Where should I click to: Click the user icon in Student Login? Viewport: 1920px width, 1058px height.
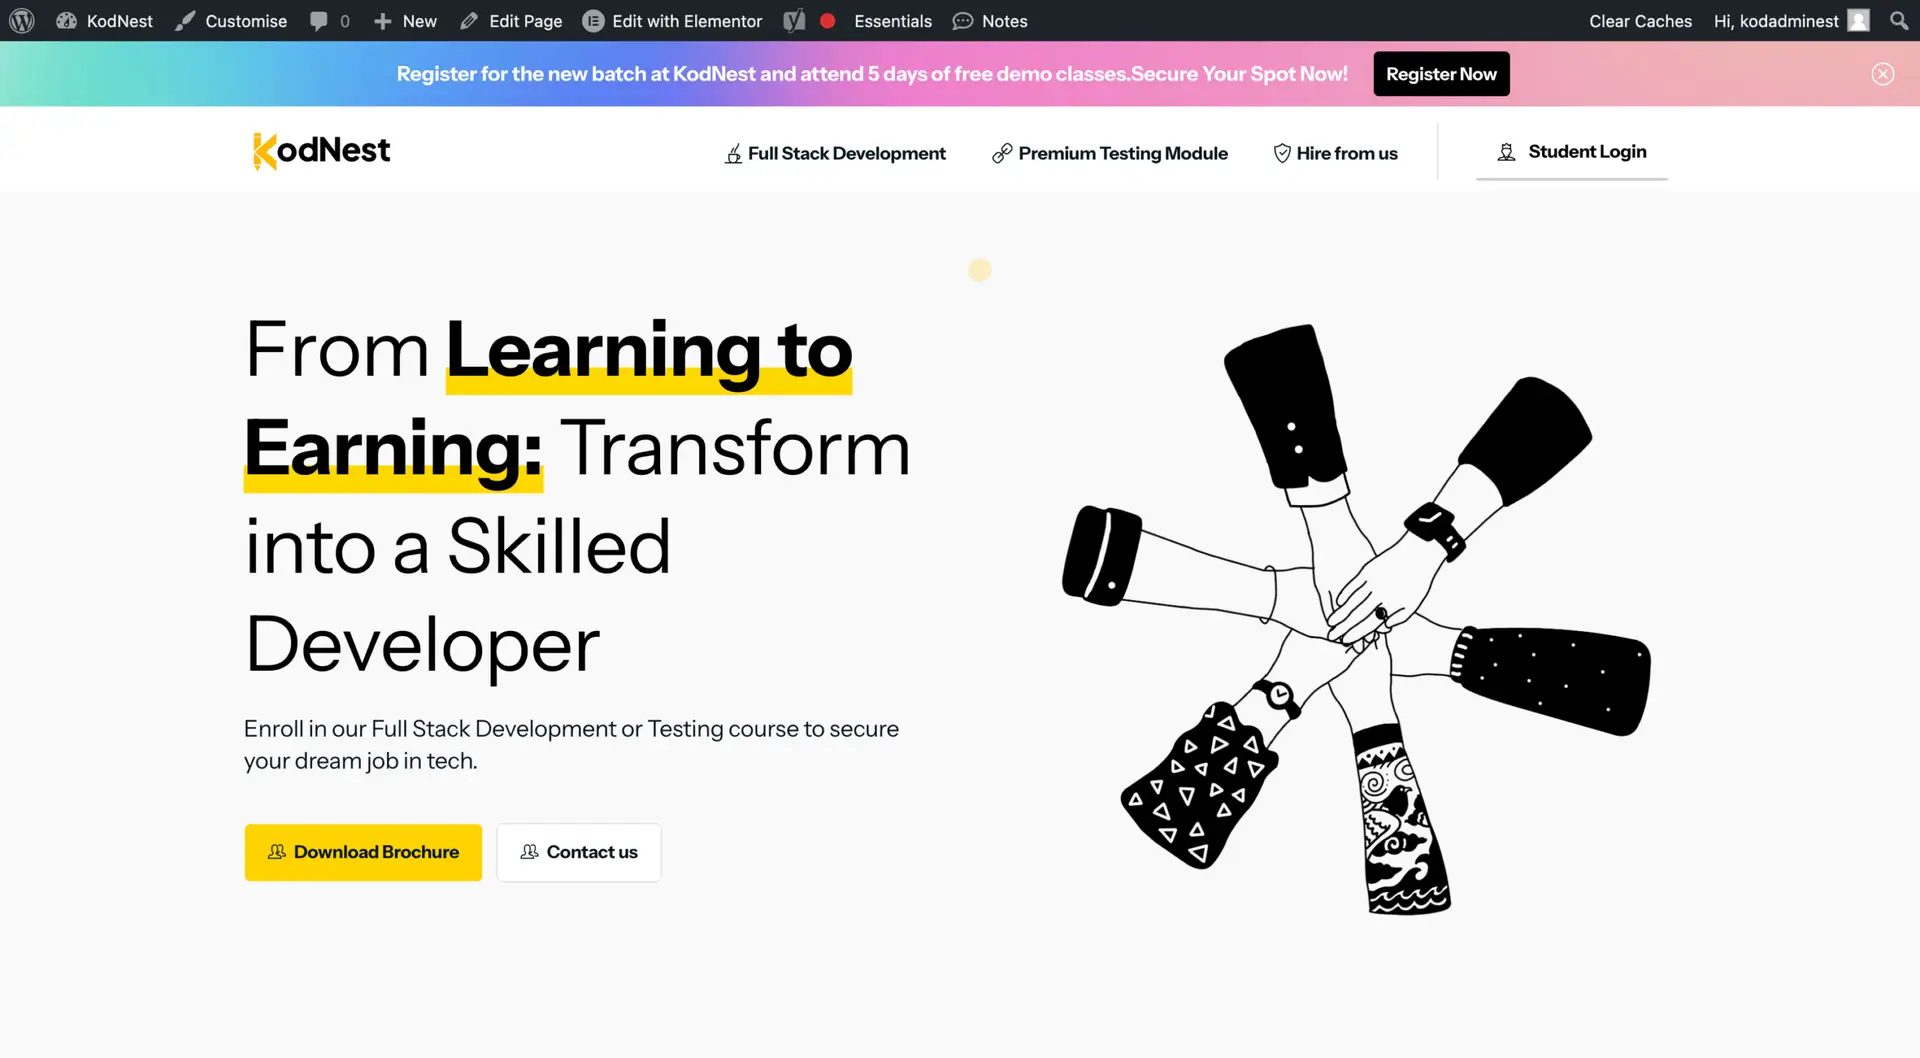(x=1506, y=152)
